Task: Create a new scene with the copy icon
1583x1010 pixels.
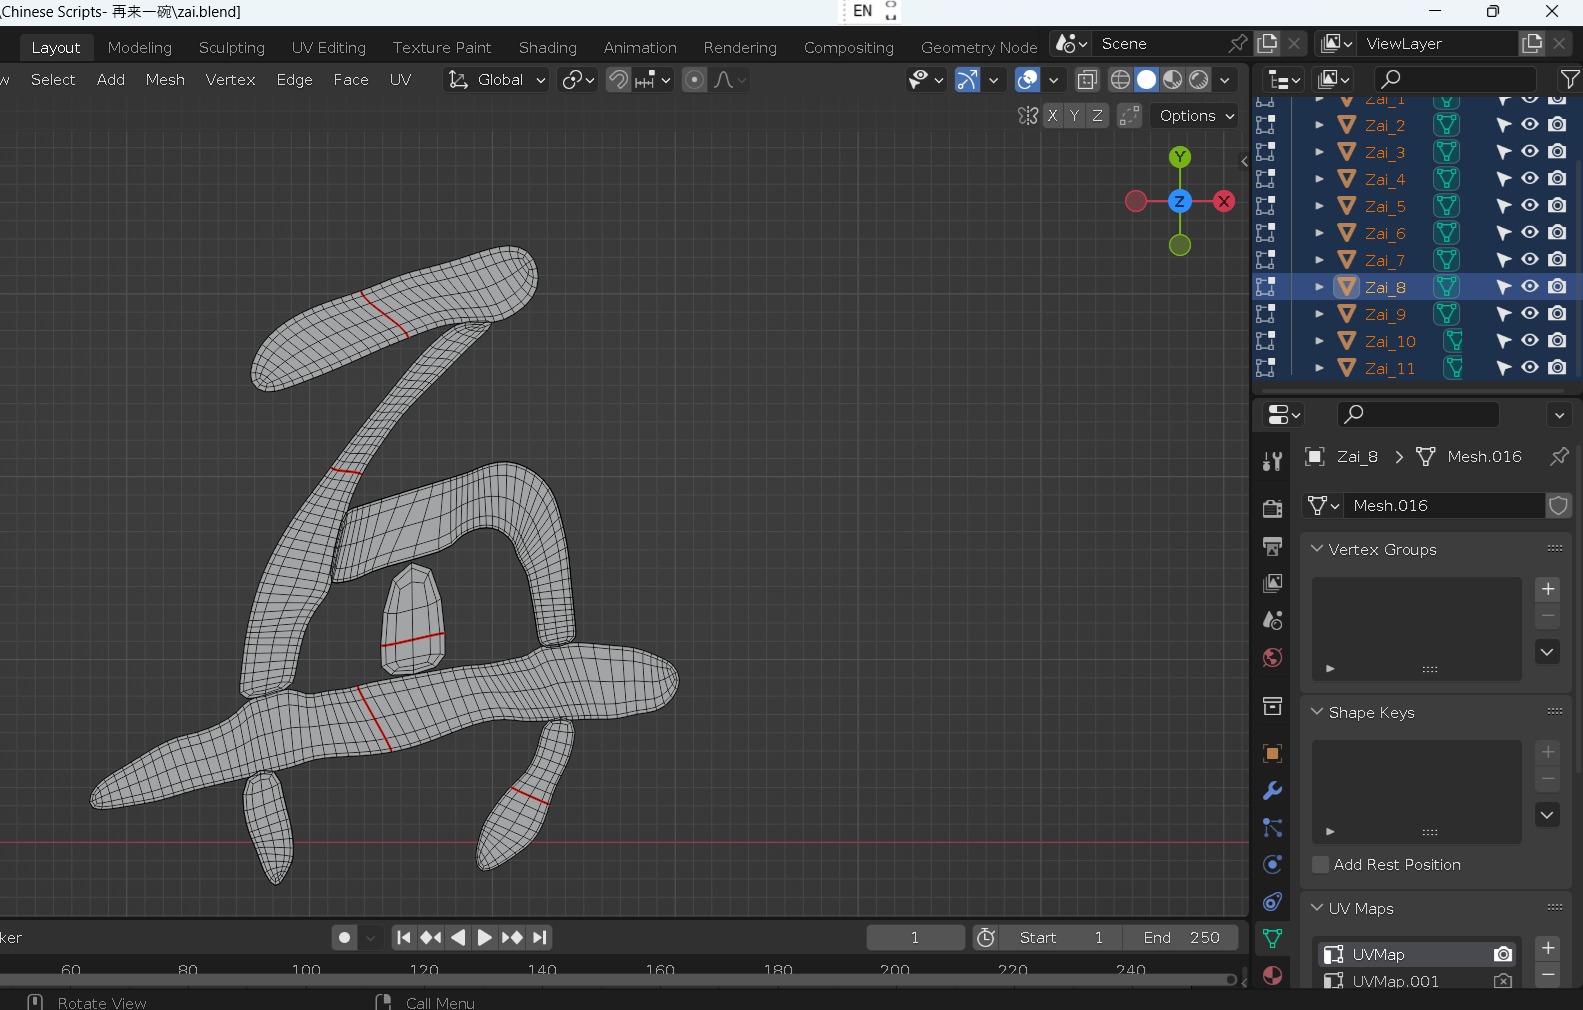Action: [1267, 44]
